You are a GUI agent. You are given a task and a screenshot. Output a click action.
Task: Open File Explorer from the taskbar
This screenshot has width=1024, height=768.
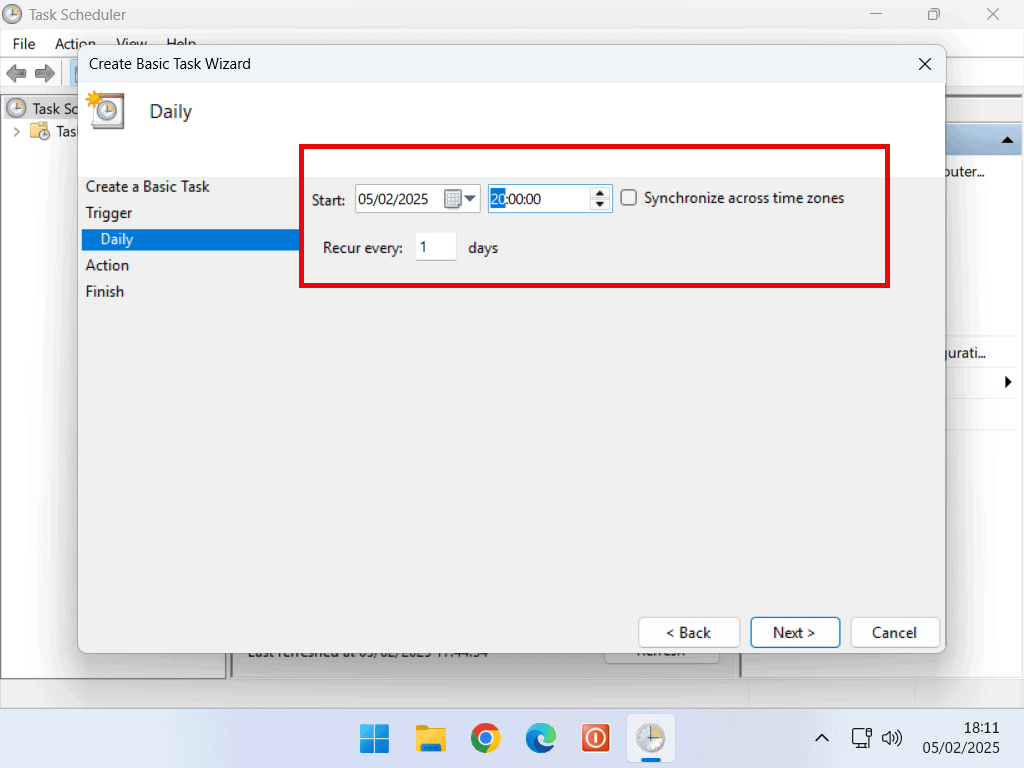point(431,739)
